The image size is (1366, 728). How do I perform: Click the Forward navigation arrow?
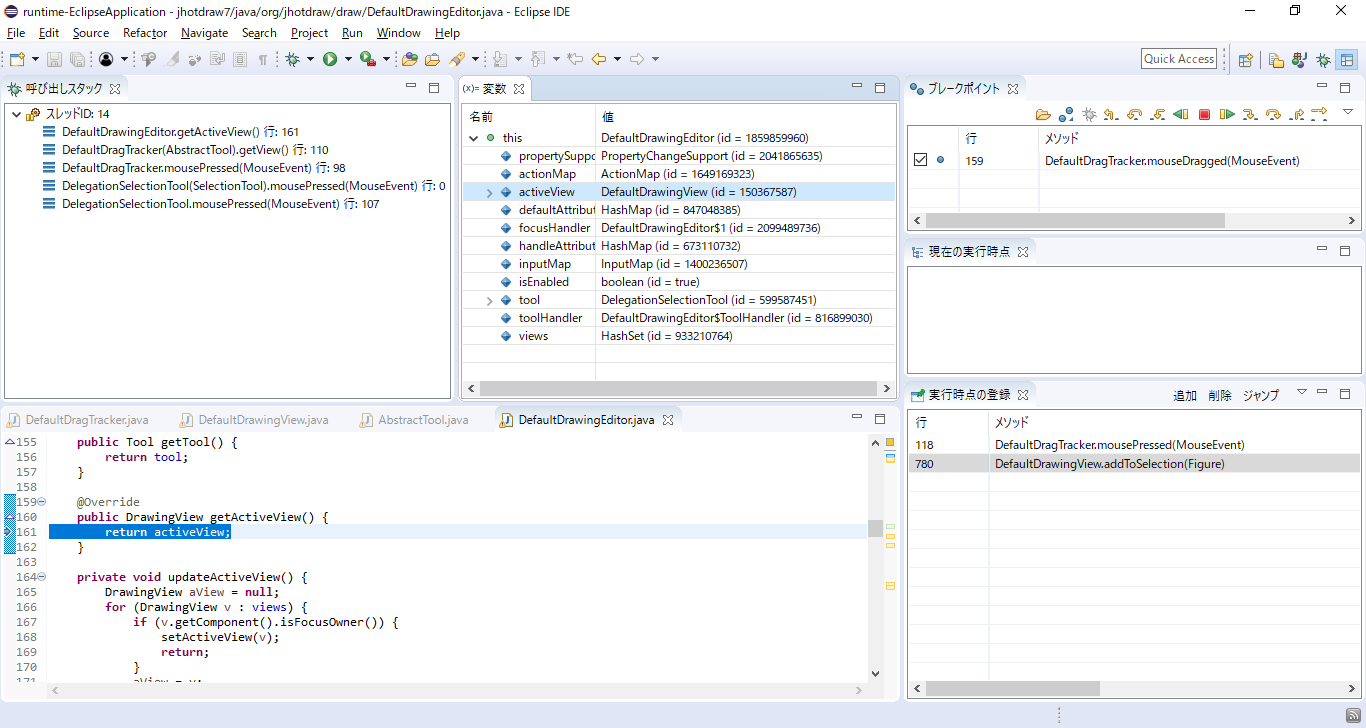[637, 59]
